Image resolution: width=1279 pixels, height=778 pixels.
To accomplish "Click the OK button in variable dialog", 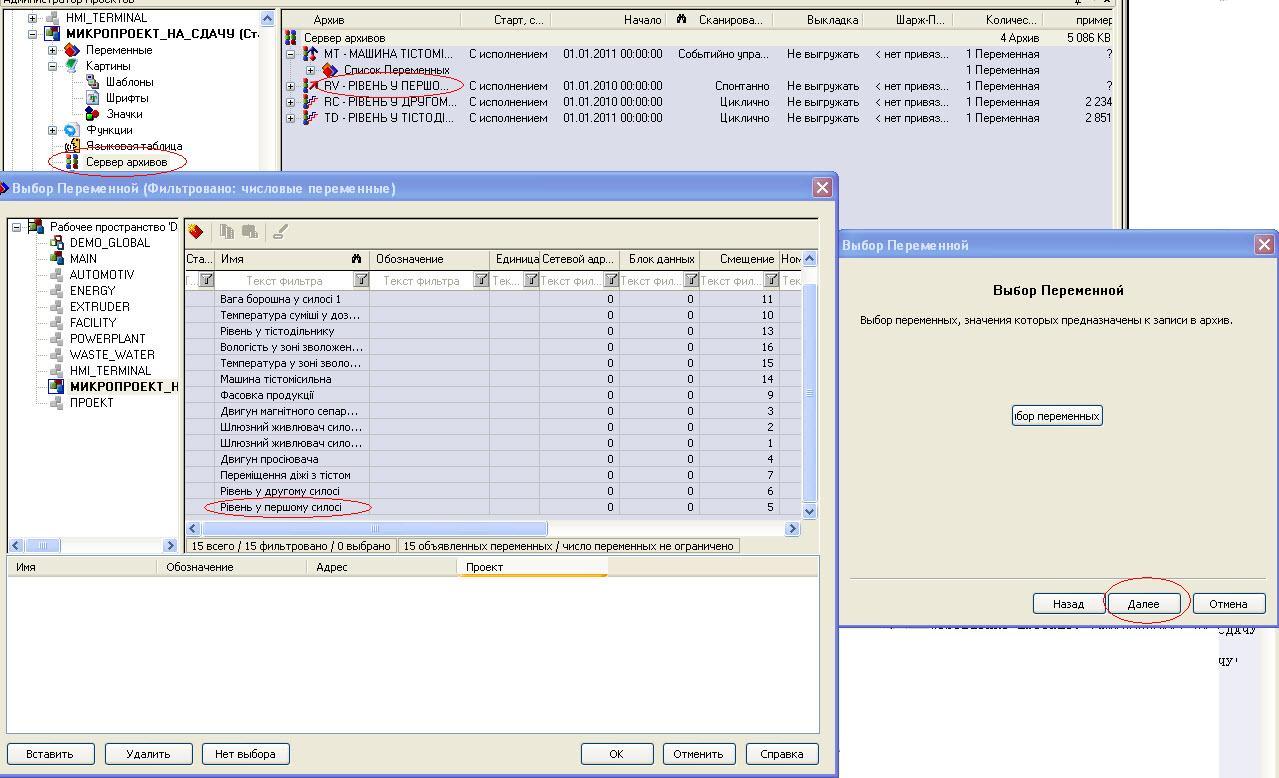I will point(616,754).
